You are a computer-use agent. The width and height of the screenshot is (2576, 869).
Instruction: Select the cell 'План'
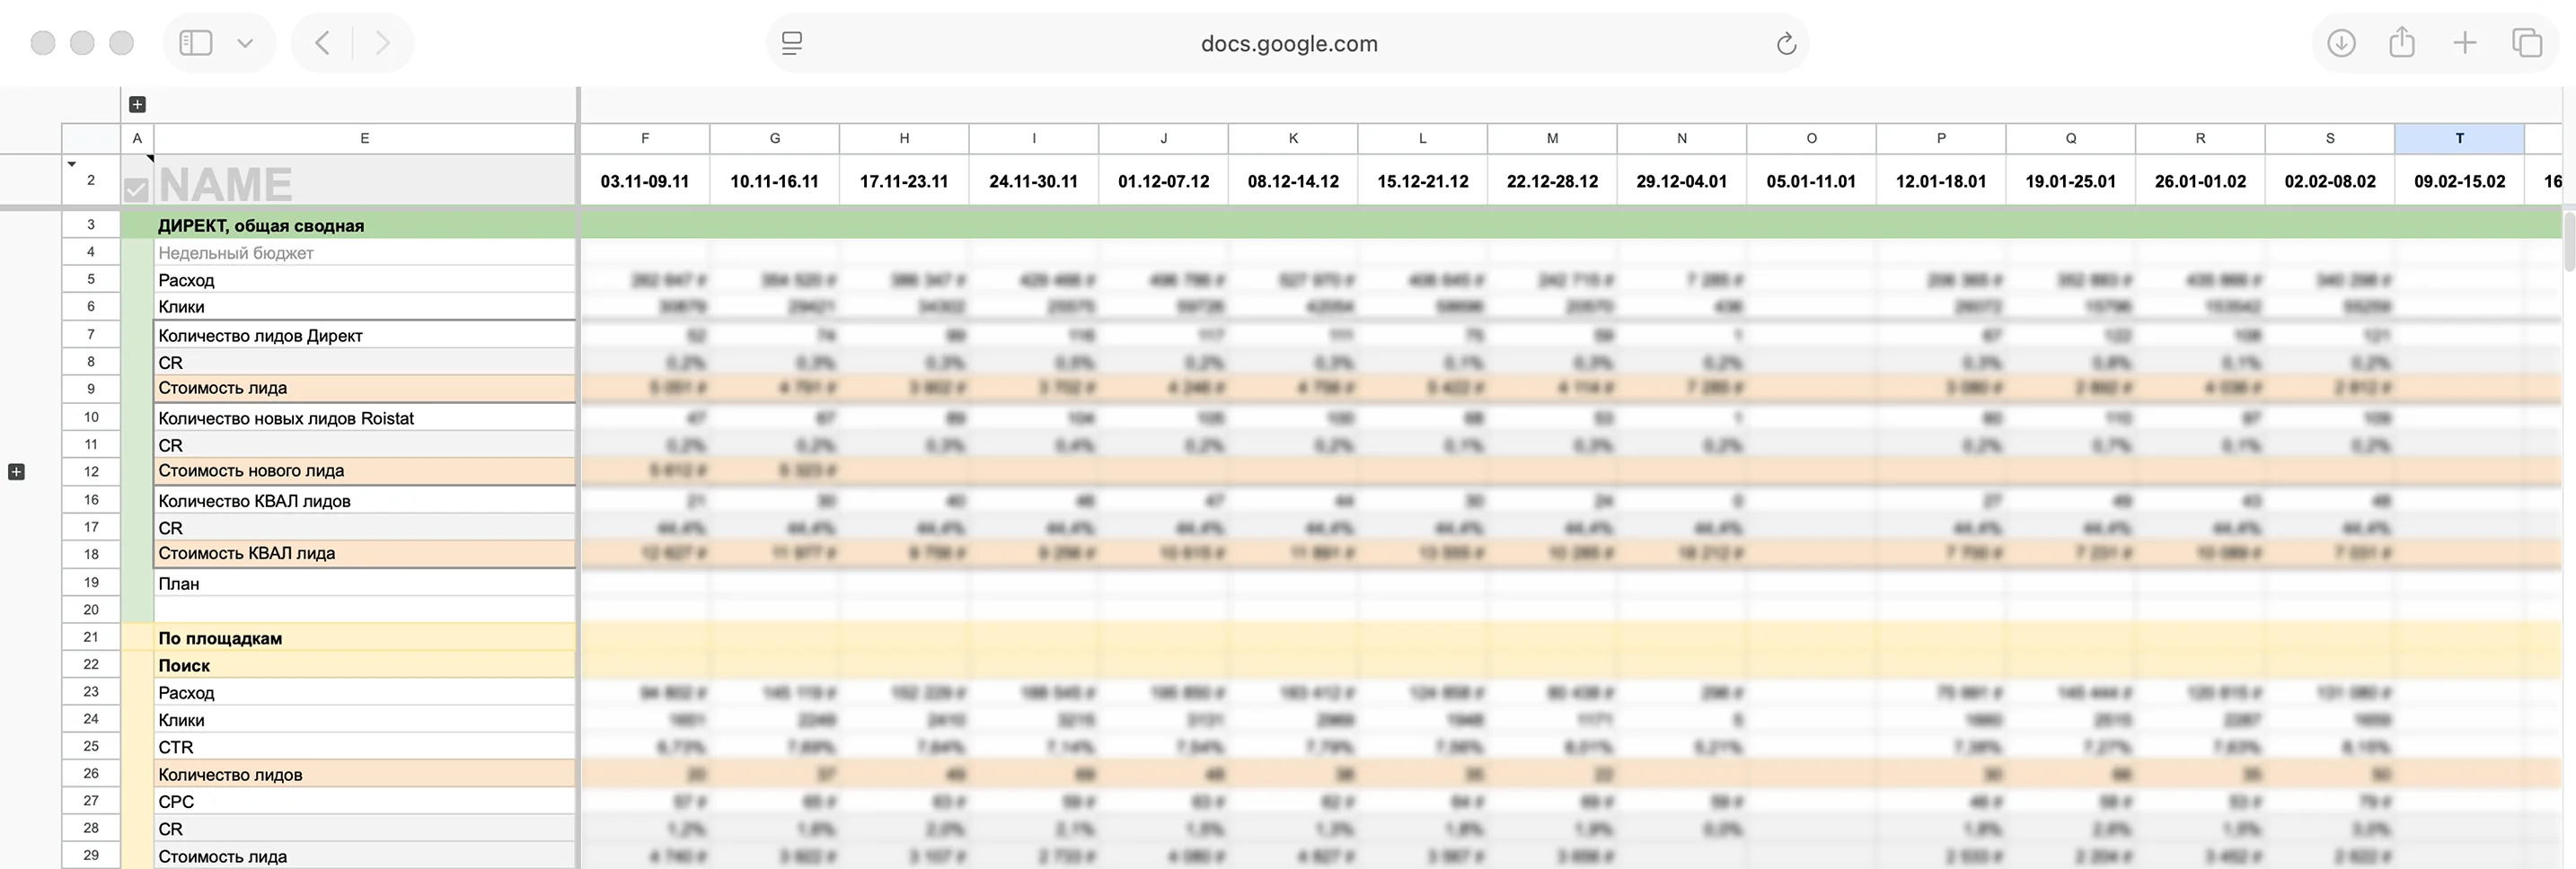click(364, 583)
